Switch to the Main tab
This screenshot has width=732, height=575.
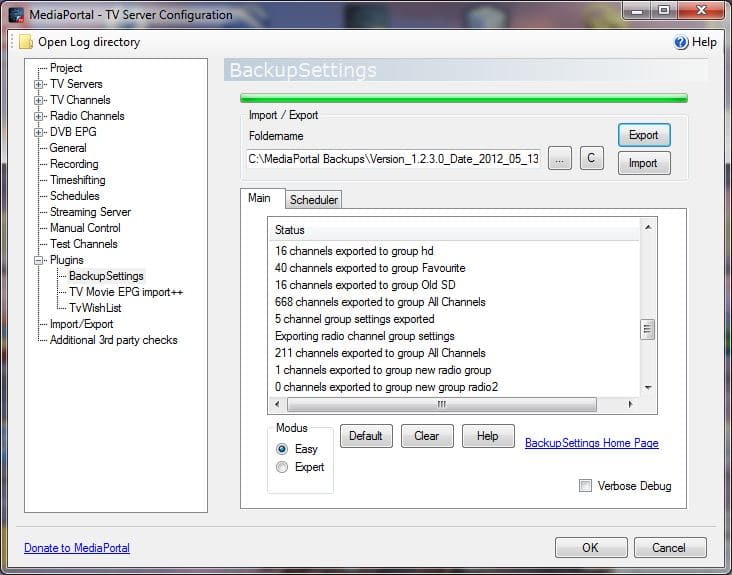(262, 198)
